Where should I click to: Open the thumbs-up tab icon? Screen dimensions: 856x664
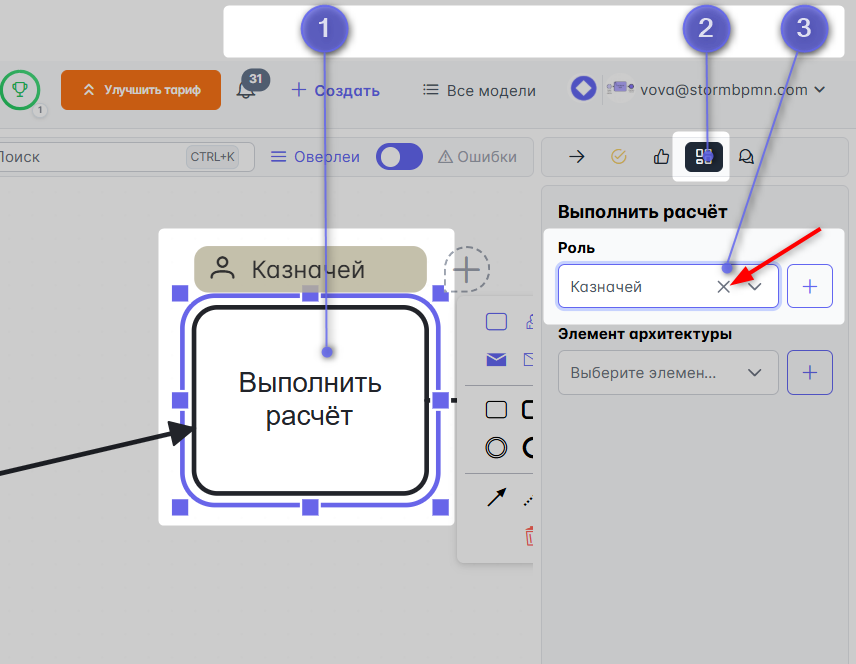coord(660,156)
